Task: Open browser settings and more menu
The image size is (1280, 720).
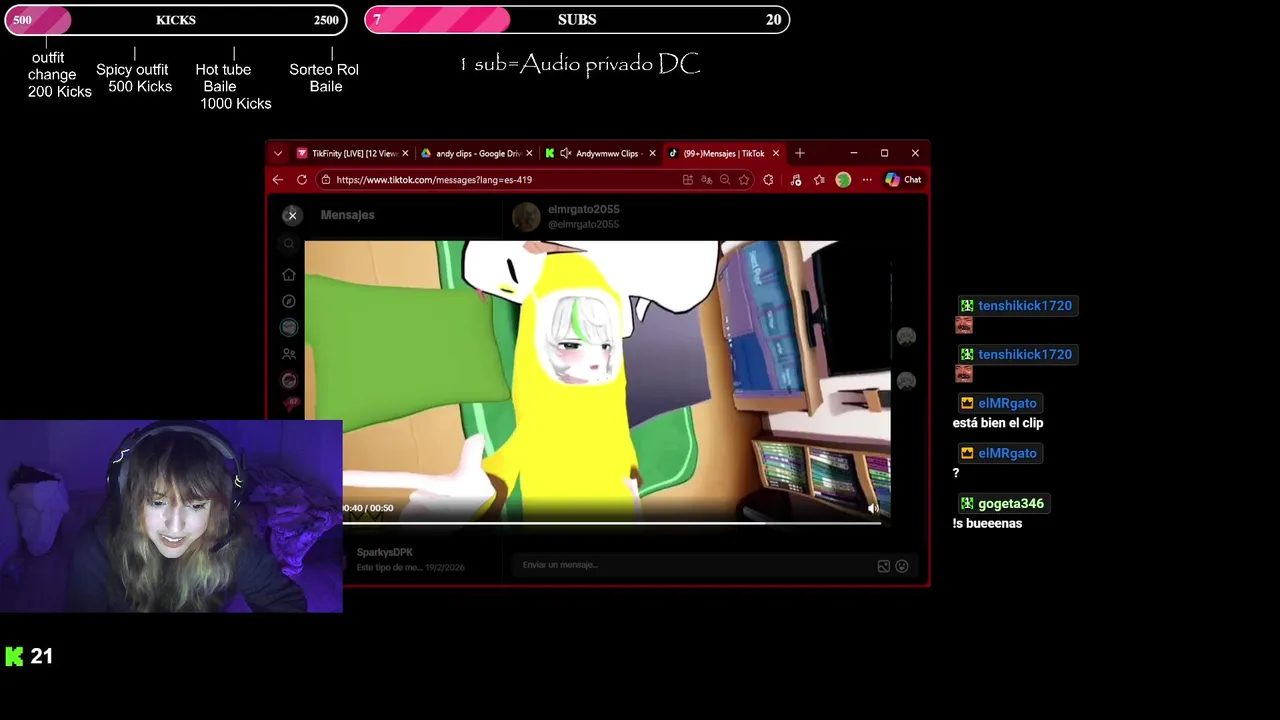Action: click(867, 180)
